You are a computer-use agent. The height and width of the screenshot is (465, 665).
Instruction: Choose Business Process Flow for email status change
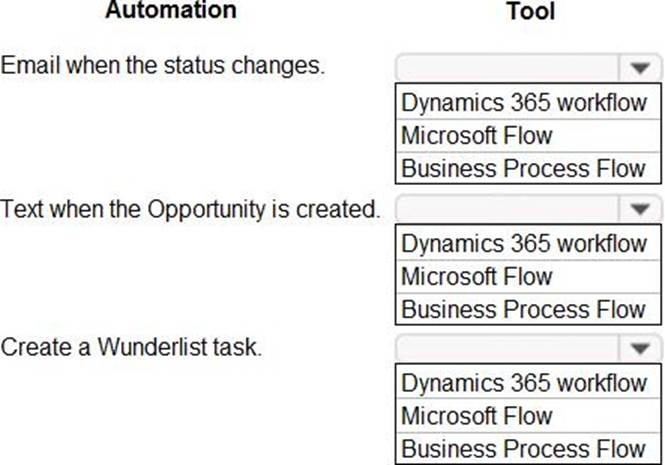pyautogui.click(x=524, y=168)
